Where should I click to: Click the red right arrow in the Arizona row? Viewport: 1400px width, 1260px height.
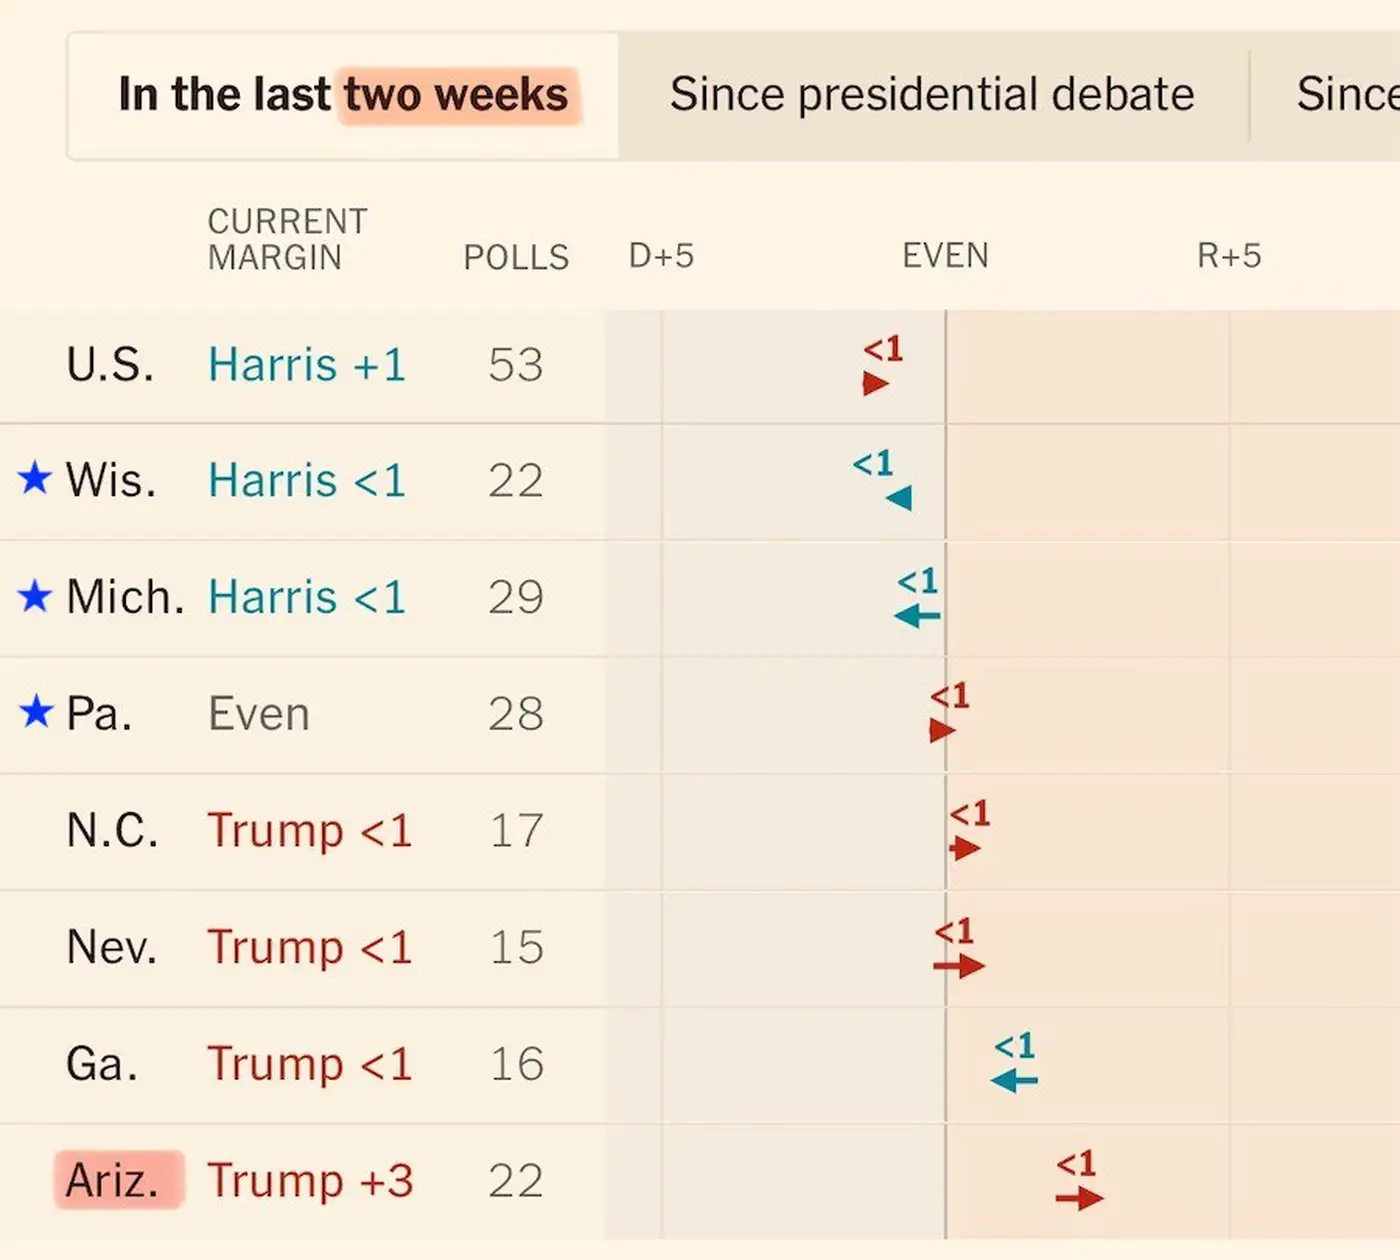tap(1079, 1198)
